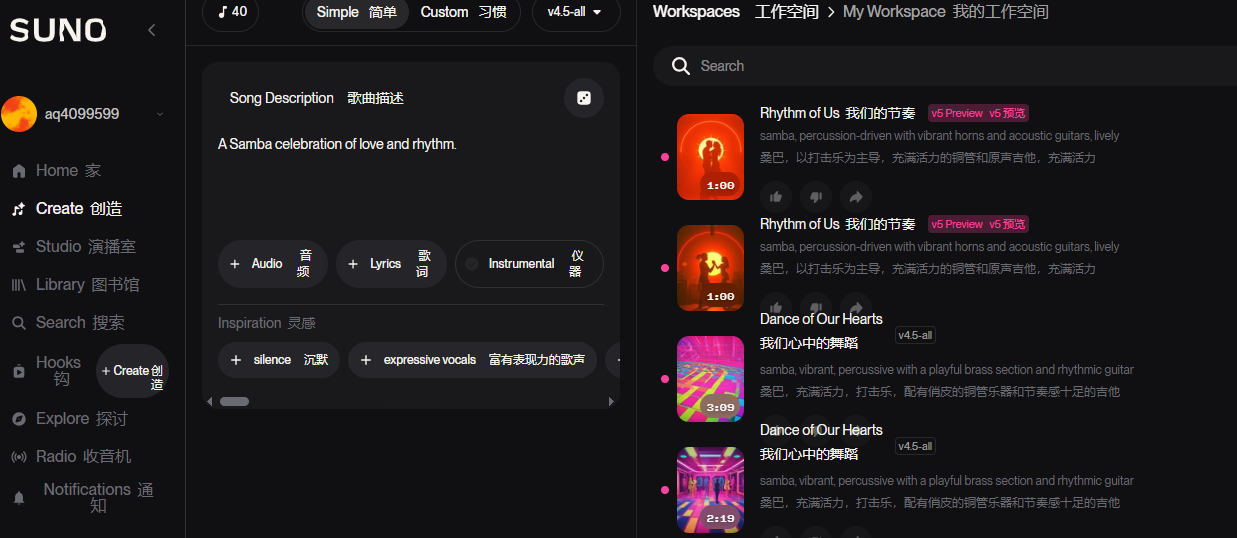1237x538 pixels.
Task: Click the Studio icon in the sidebar
Action: [18, 247]
